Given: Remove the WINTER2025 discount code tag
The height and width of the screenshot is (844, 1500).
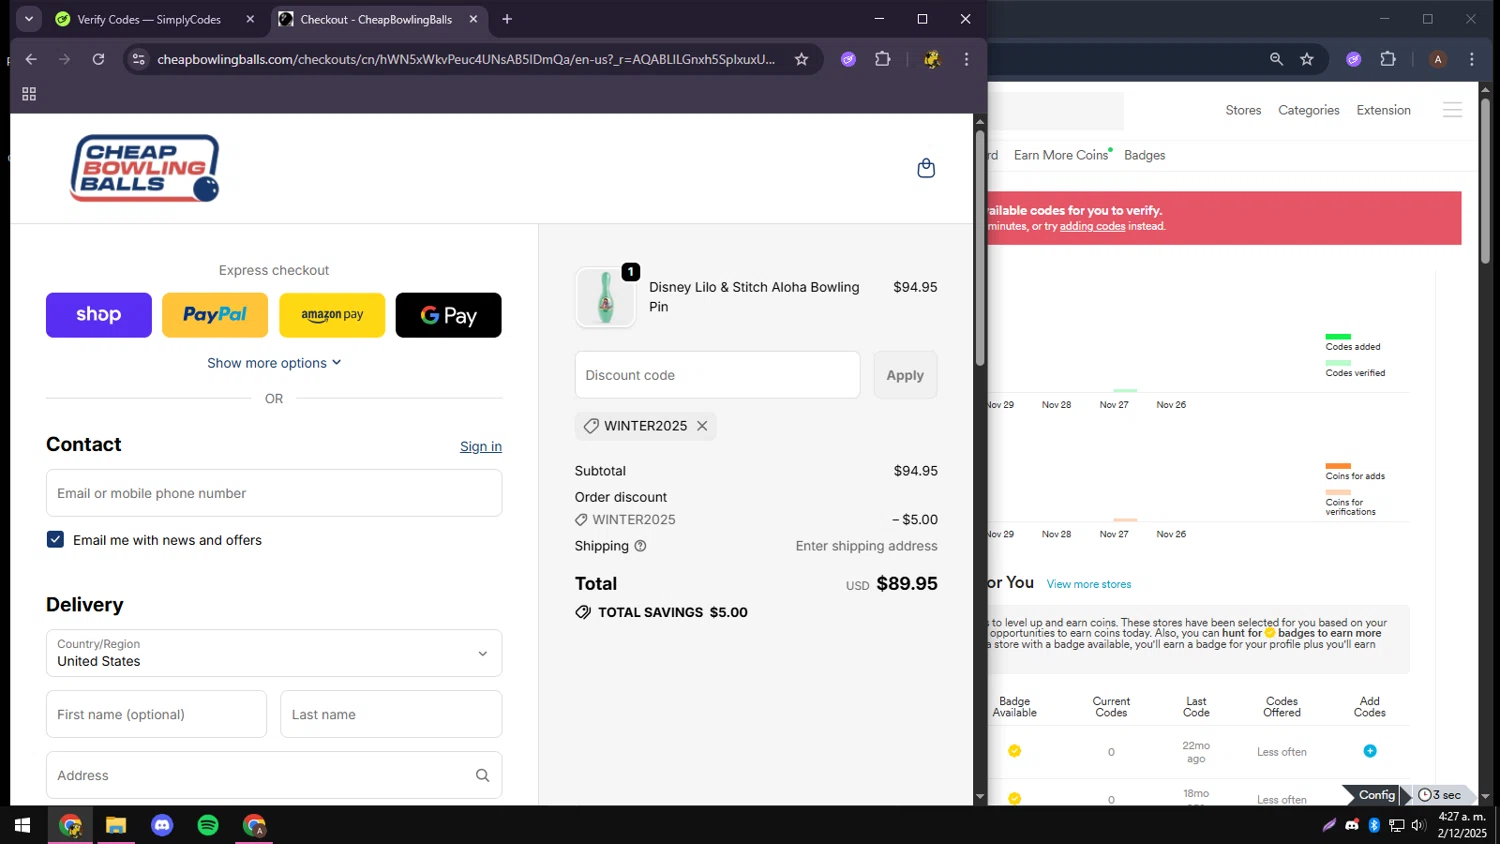Looking at the screenshot, I should click(702, 426).
